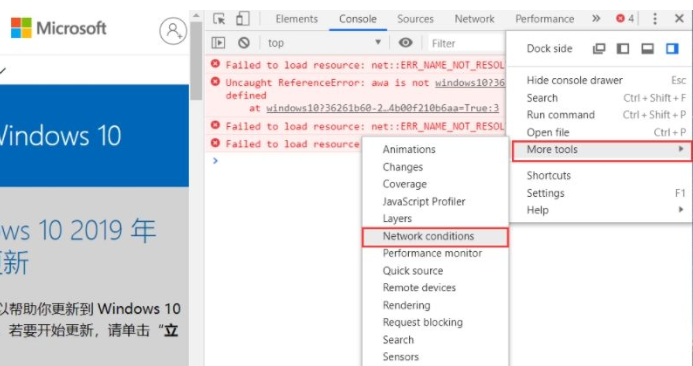This screenshot has height=366, width=693.
Task: Expand the Help submenu
Action: (601, 210)
